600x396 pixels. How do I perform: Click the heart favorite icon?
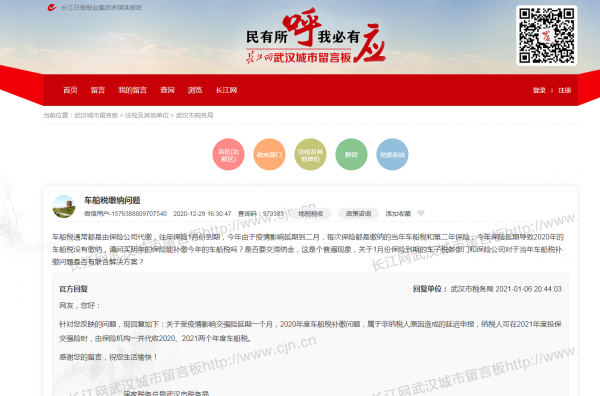tap(421, 213)
